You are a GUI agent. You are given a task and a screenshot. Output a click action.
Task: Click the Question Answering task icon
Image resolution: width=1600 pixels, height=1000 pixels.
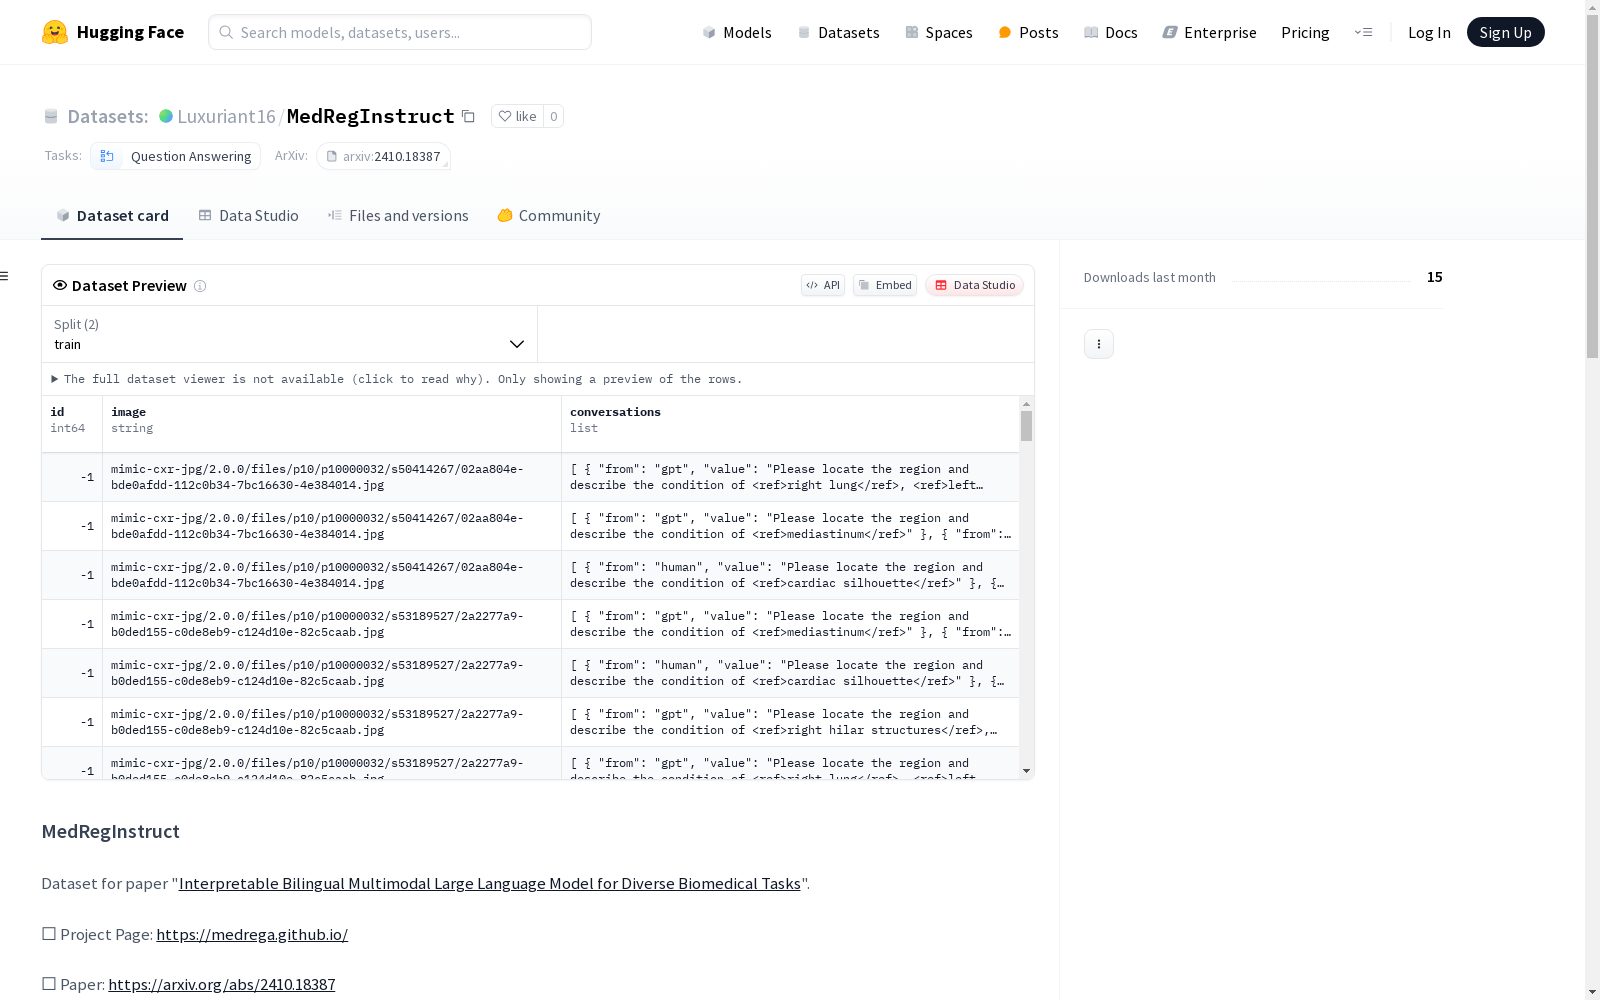107,156
